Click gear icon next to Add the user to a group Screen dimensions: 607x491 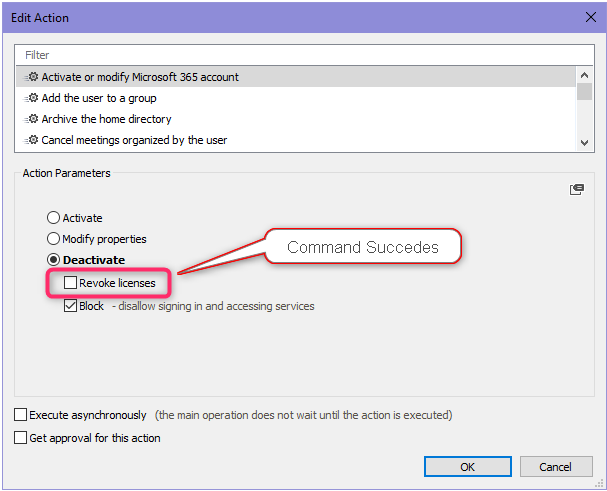coord(32,98)
